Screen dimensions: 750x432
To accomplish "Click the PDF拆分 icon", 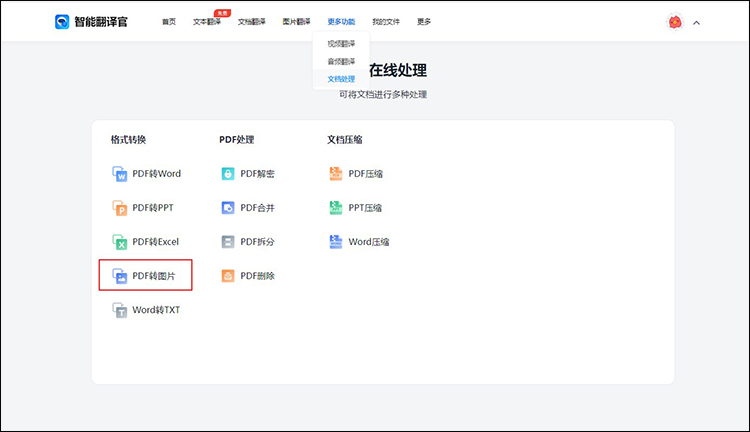I will coord(228,242).
